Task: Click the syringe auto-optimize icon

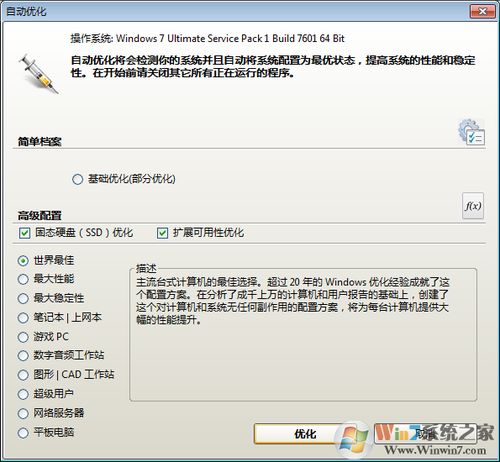Action: 39,74
